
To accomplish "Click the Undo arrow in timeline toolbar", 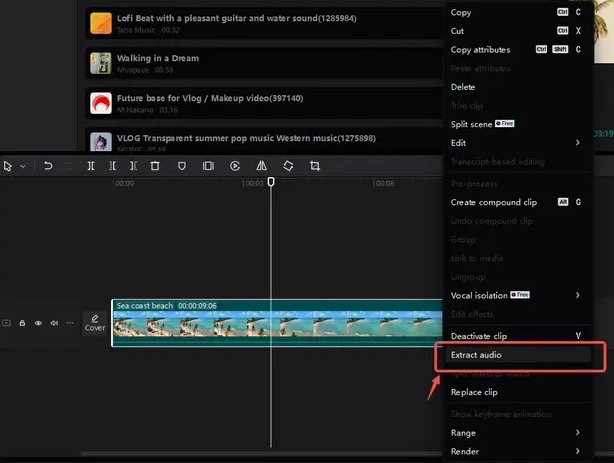I will pos(47,166).
